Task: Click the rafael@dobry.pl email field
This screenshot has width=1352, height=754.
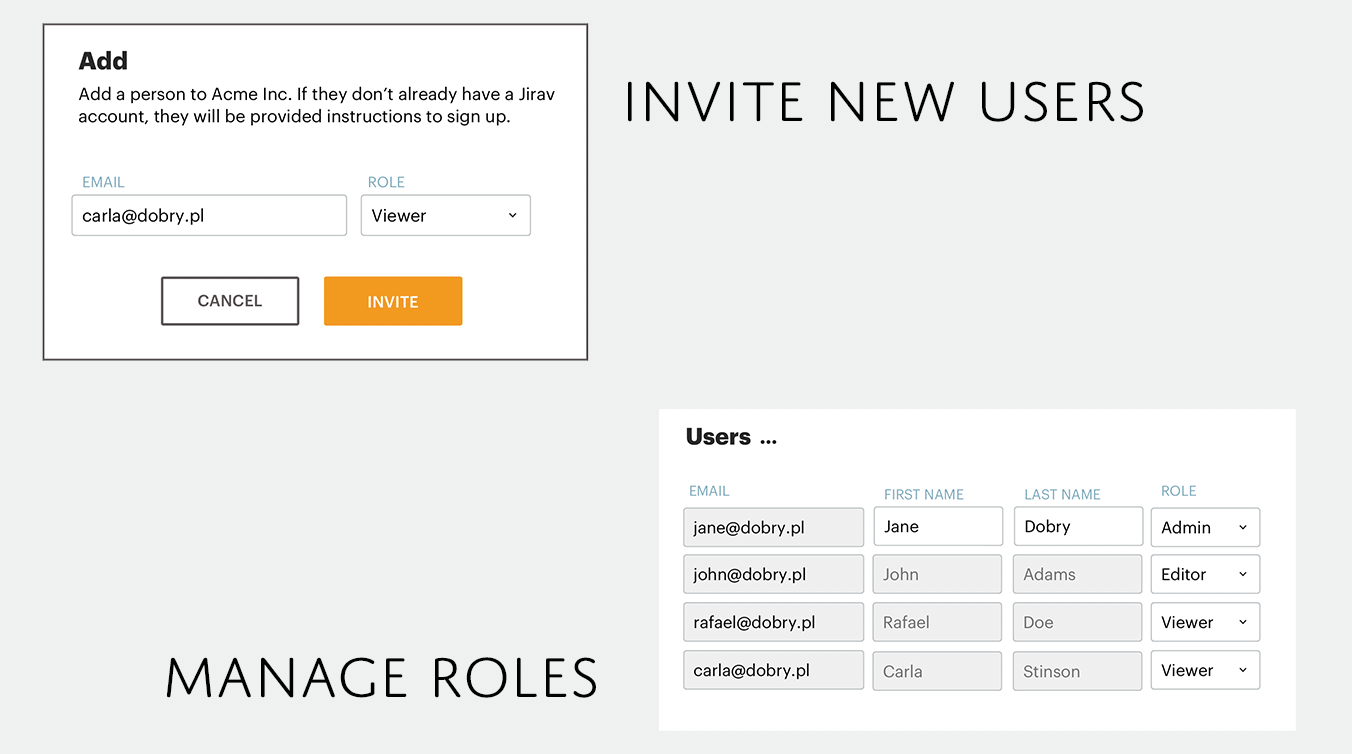Action: pos(773,622)
